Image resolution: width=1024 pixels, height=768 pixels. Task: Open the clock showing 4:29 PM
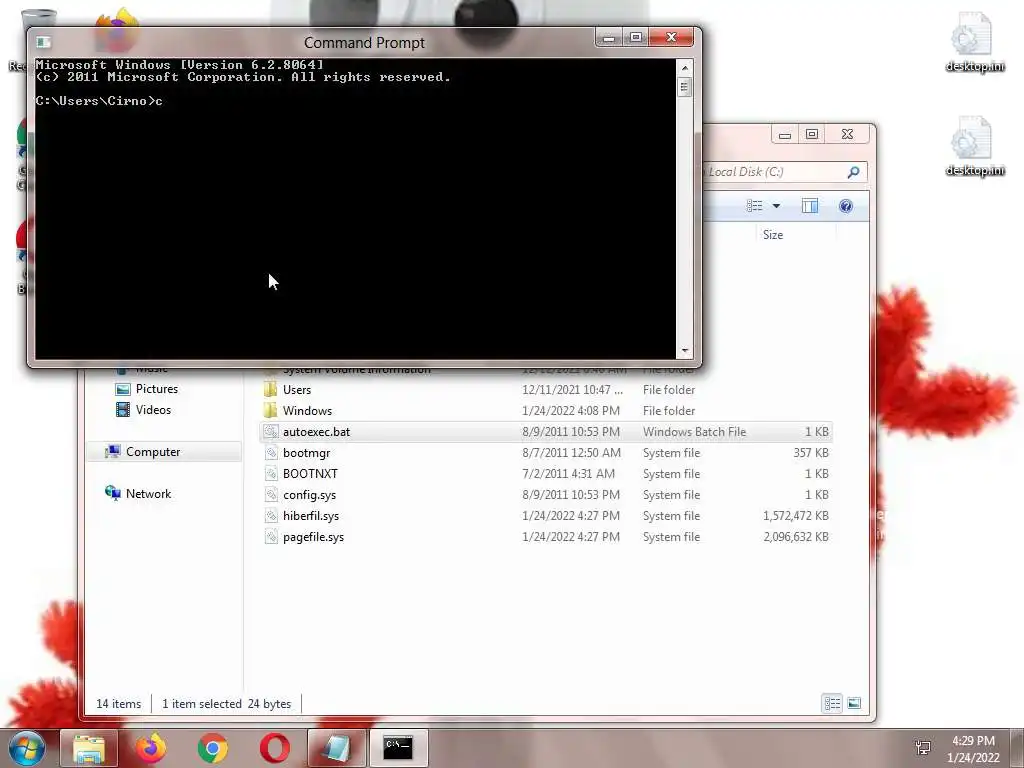973,749
